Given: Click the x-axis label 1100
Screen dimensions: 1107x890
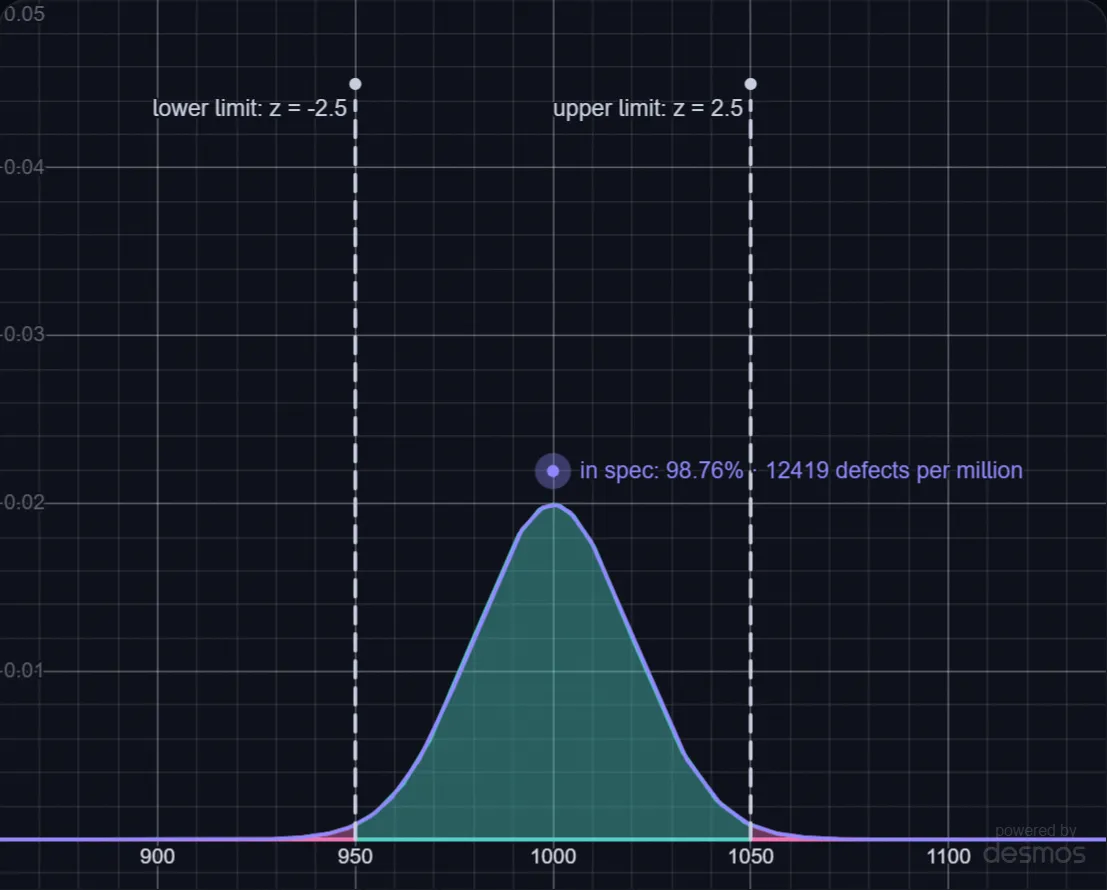Looking at the screenshot, I should (x=948, y=856).
